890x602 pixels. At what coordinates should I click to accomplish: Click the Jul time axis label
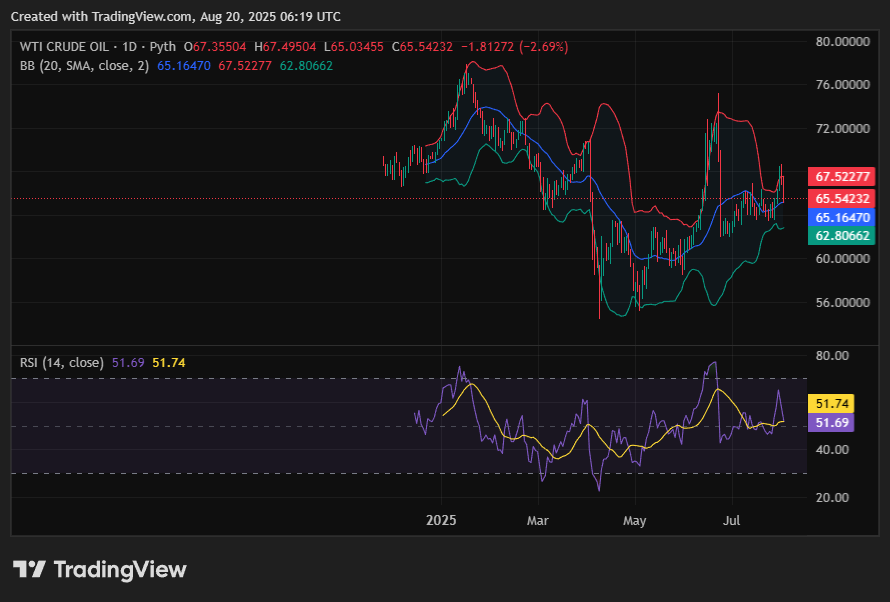[732, 521]
